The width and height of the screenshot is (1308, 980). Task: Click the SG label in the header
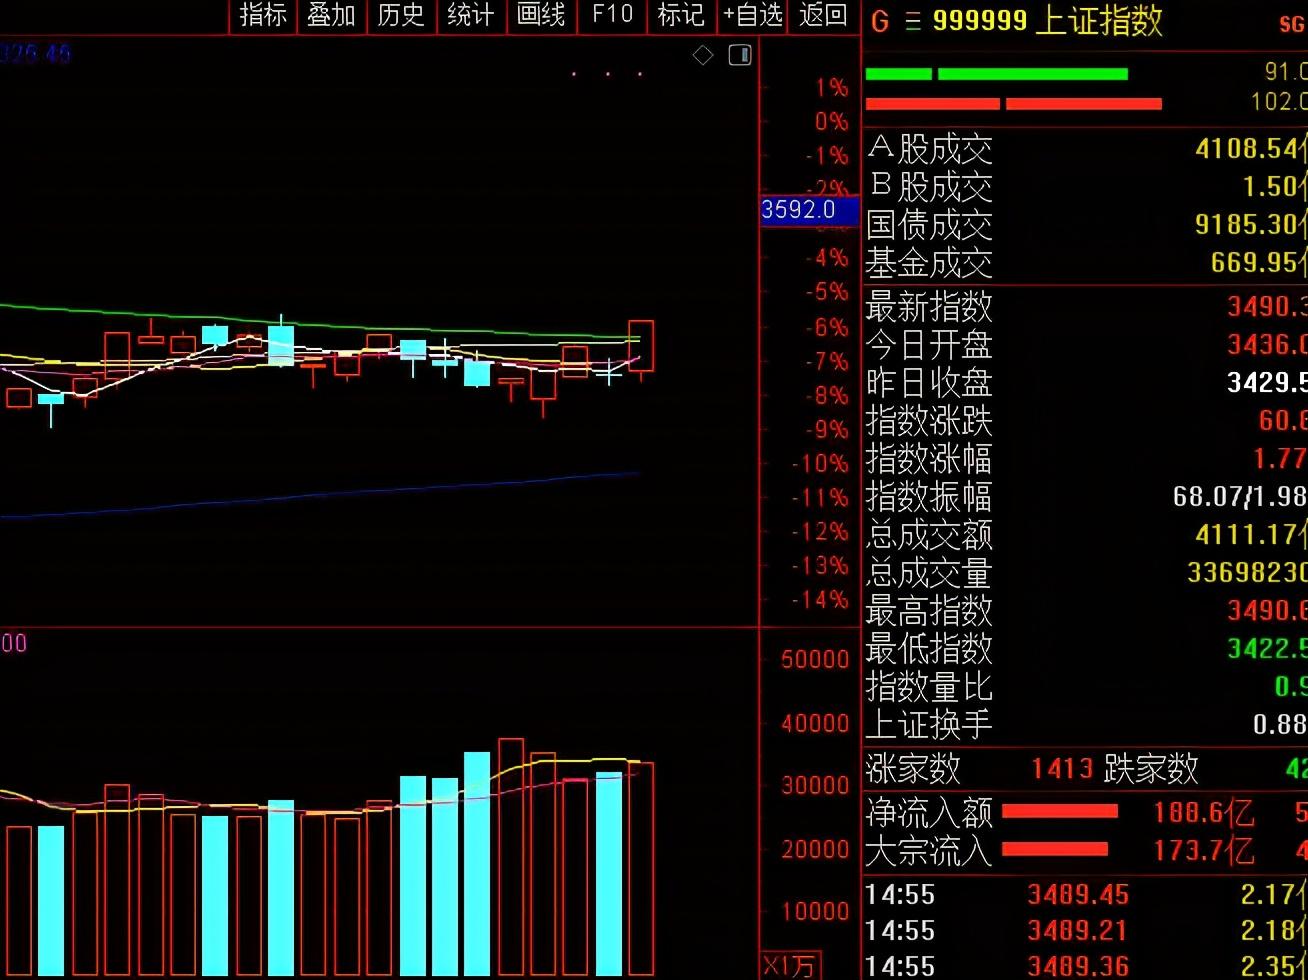click(1291, 24)
